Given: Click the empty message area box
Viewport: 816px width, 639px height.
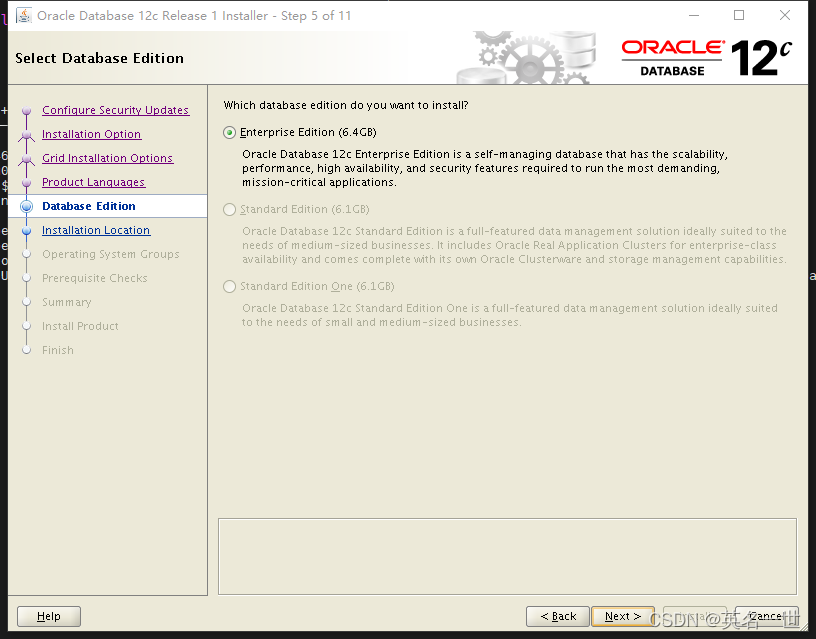Looking at the screenshot, I should click(x=507, y=556).
